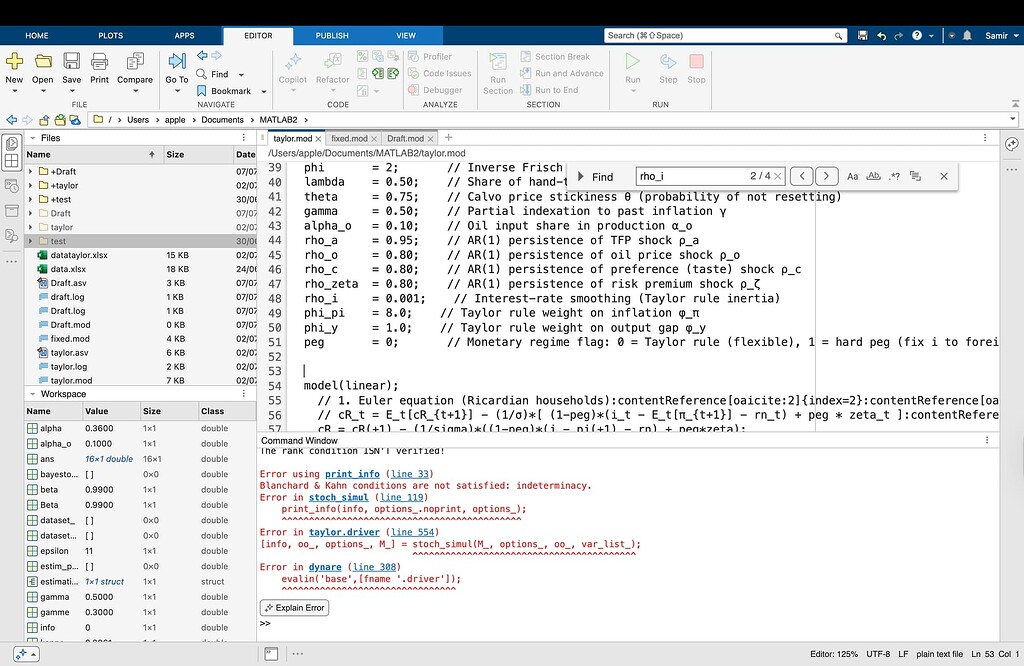Click the Explain Error button
The image size is (1024, 666).
coord(295,608)
